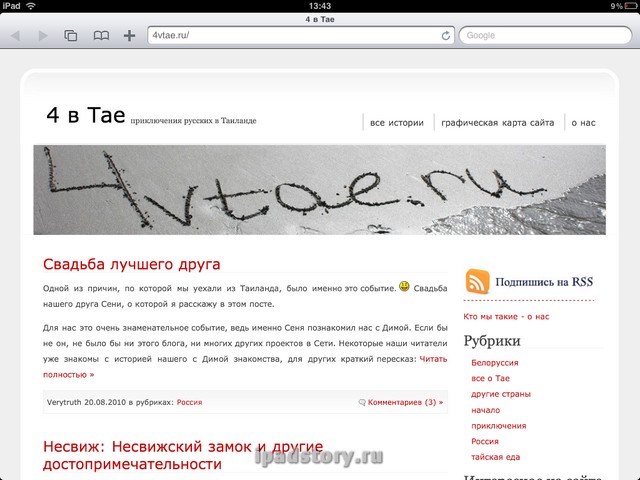This screenshot has width=640, height=480.
Task: Select the "тайская еда" rubric
Action: tap(496, 458)
